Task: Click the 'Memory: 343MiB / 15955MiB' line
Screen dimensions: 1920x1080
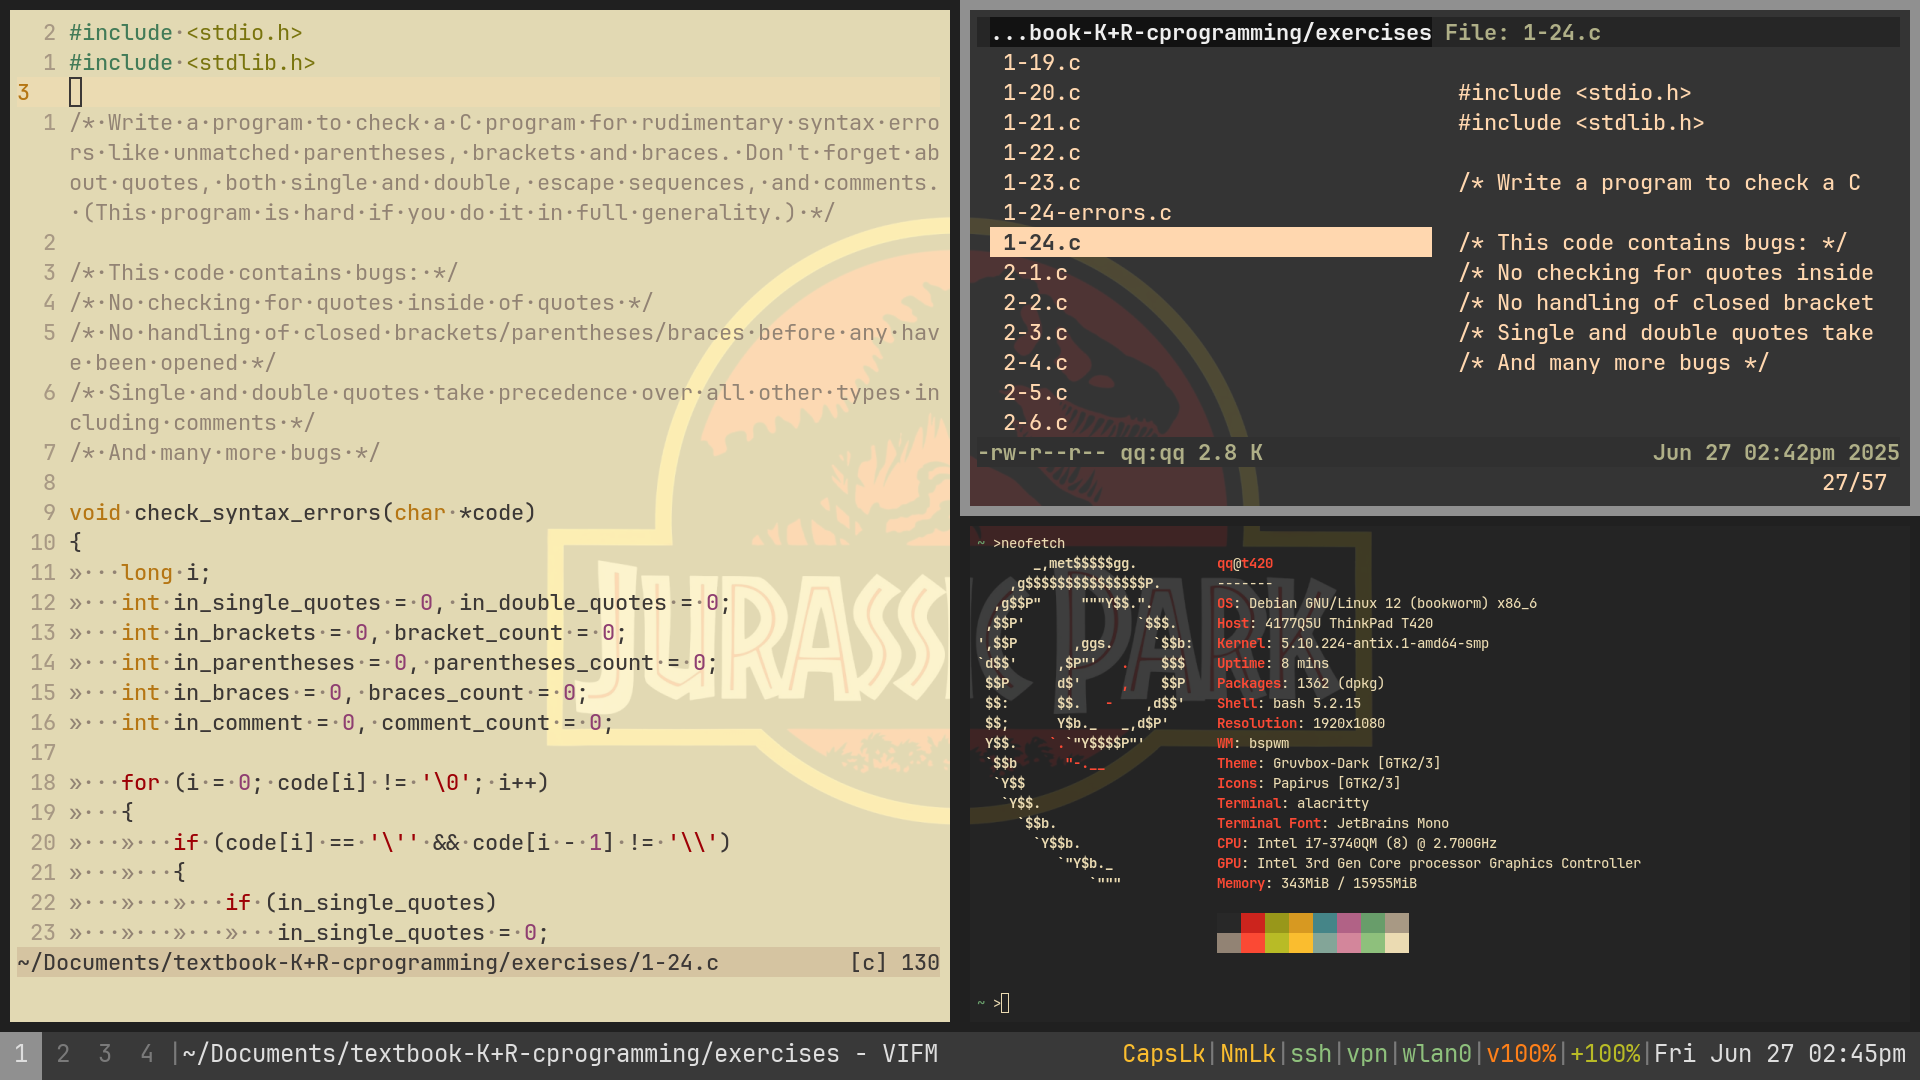Action: (x=1316, y=884)
